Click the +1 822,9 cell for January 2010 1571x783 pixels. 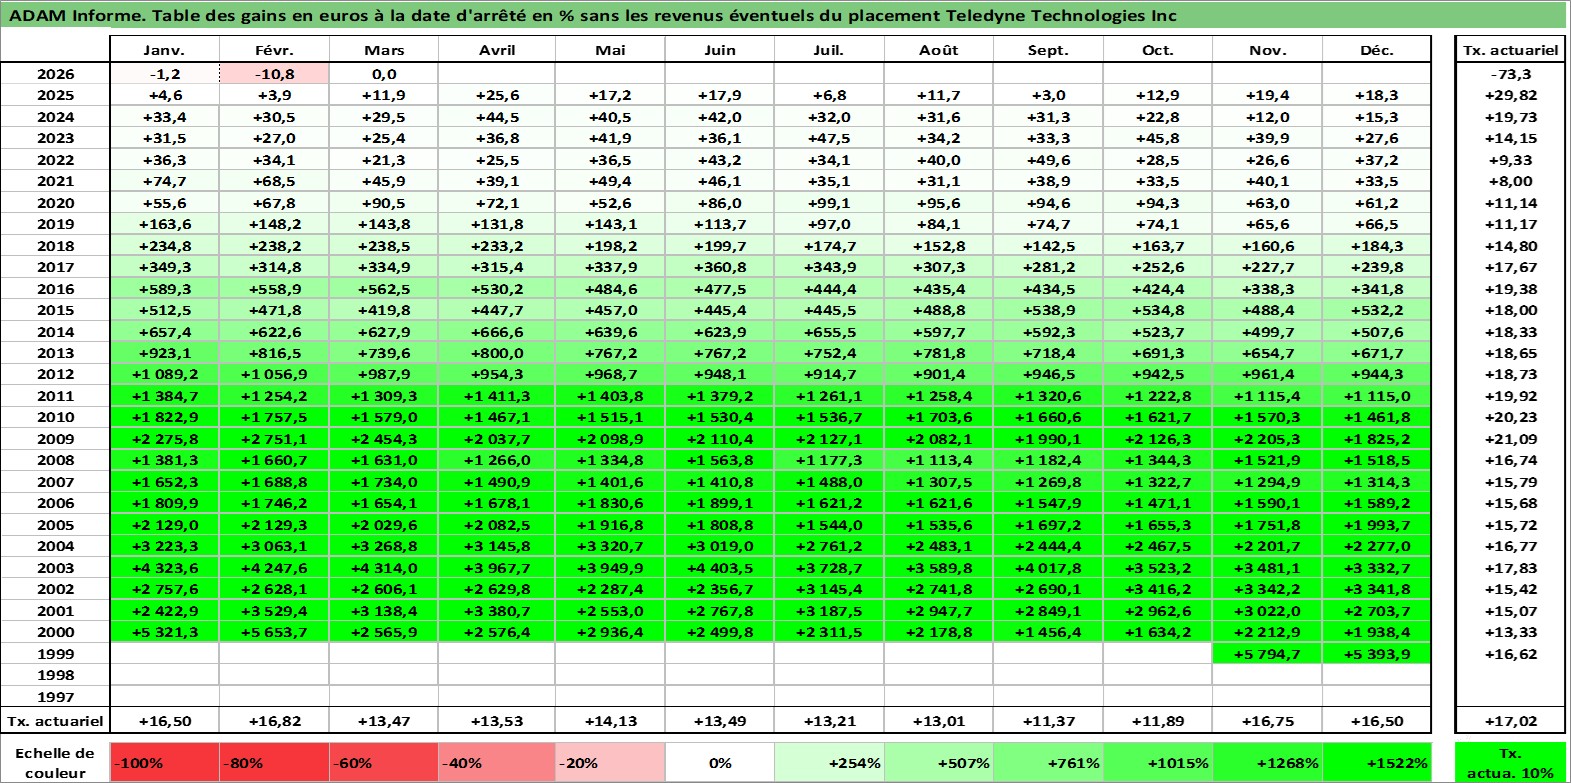point(164,417)
